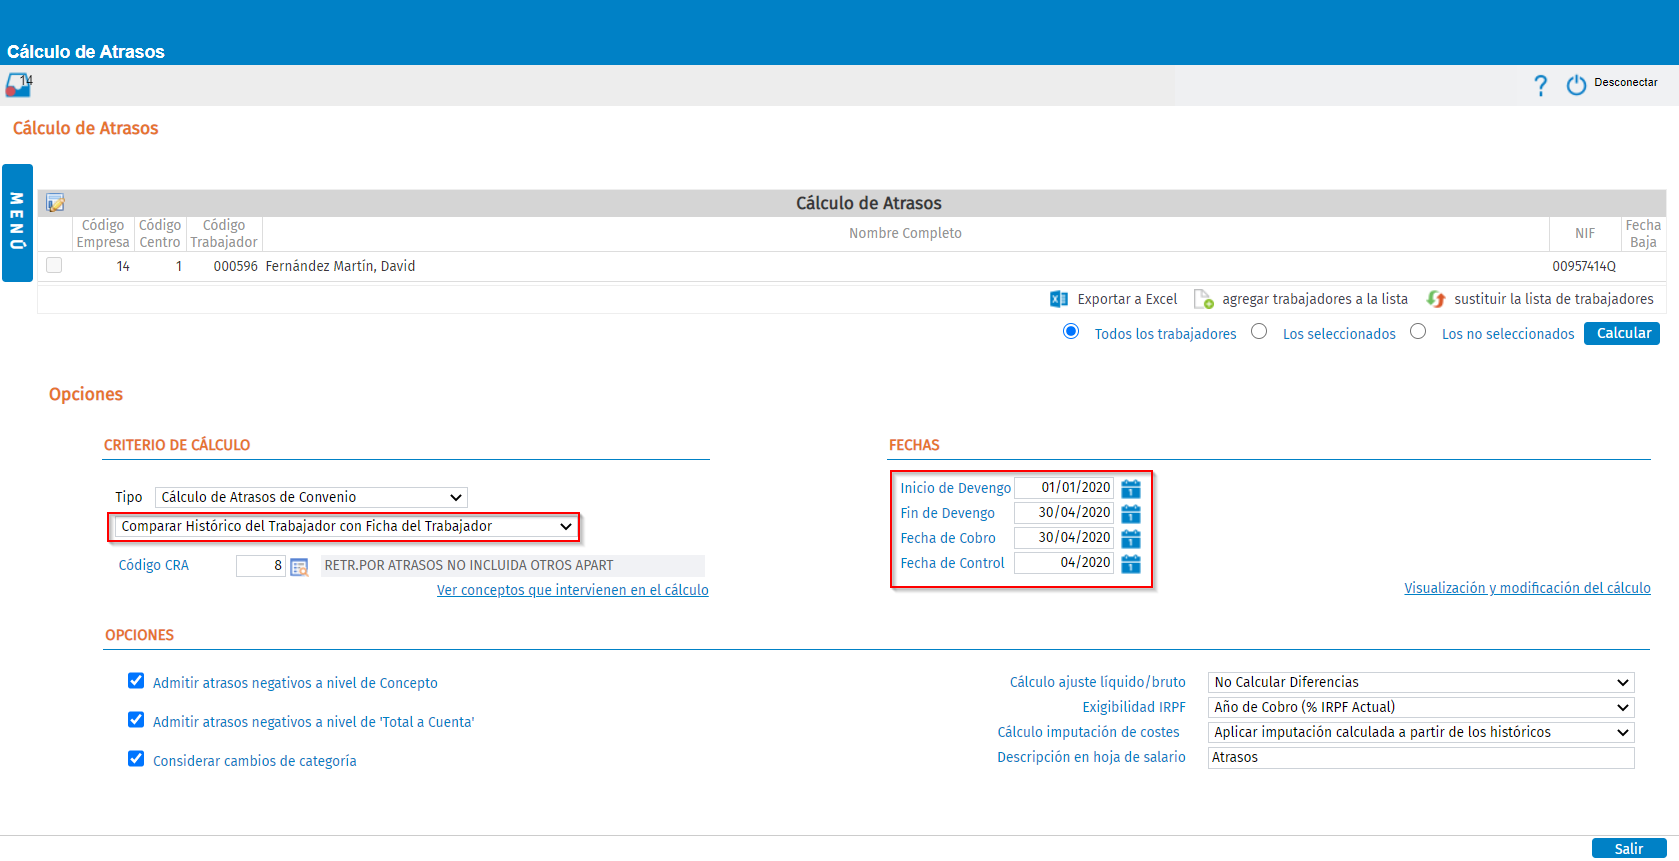The width and height of the screenshot is (1679, 861).
Task: Expand the Tipo dropdown
Action: 311,497
